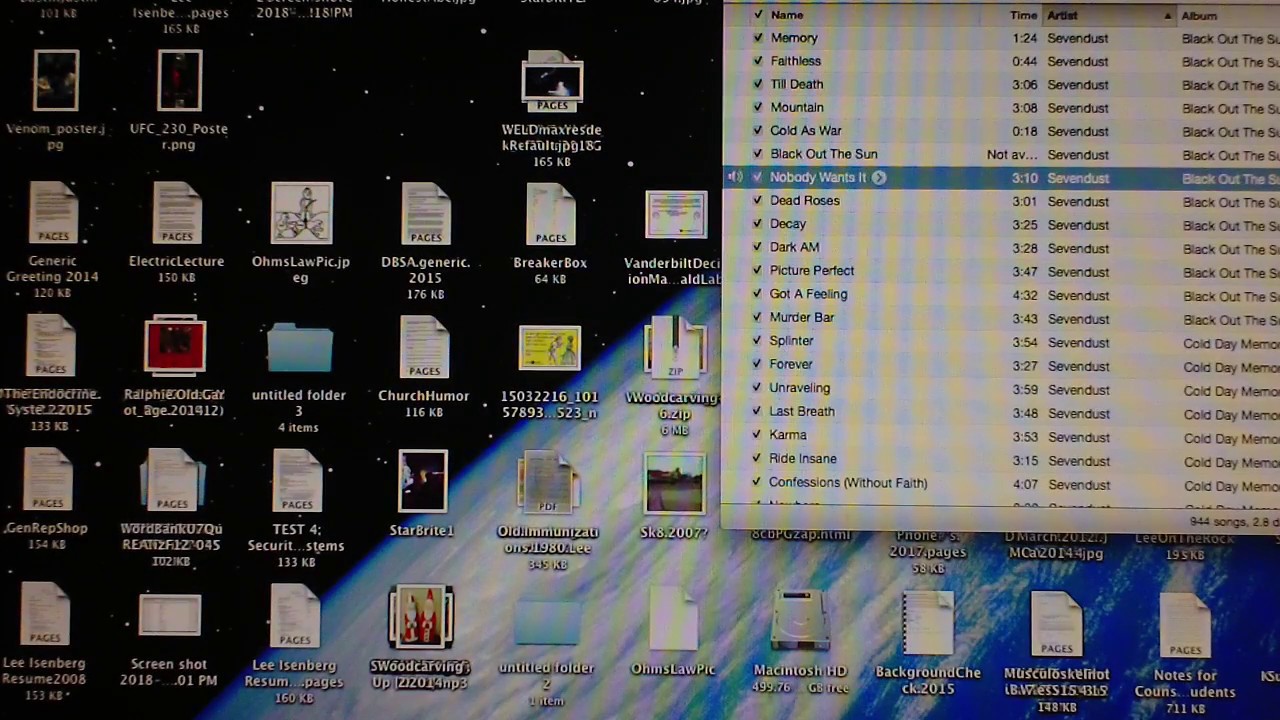Select the OhmsLawPic.jpeg image icon
1280x720 pixels.
(301, 213)
